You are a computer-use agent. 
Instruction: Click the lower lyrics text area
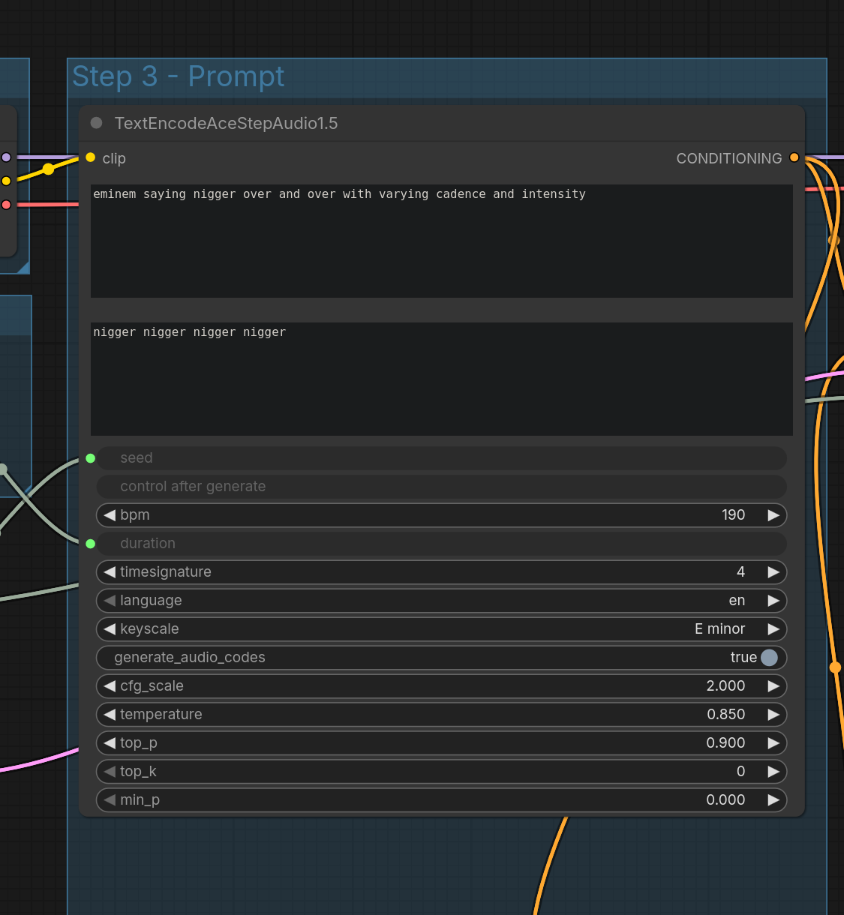click(442, 379)
